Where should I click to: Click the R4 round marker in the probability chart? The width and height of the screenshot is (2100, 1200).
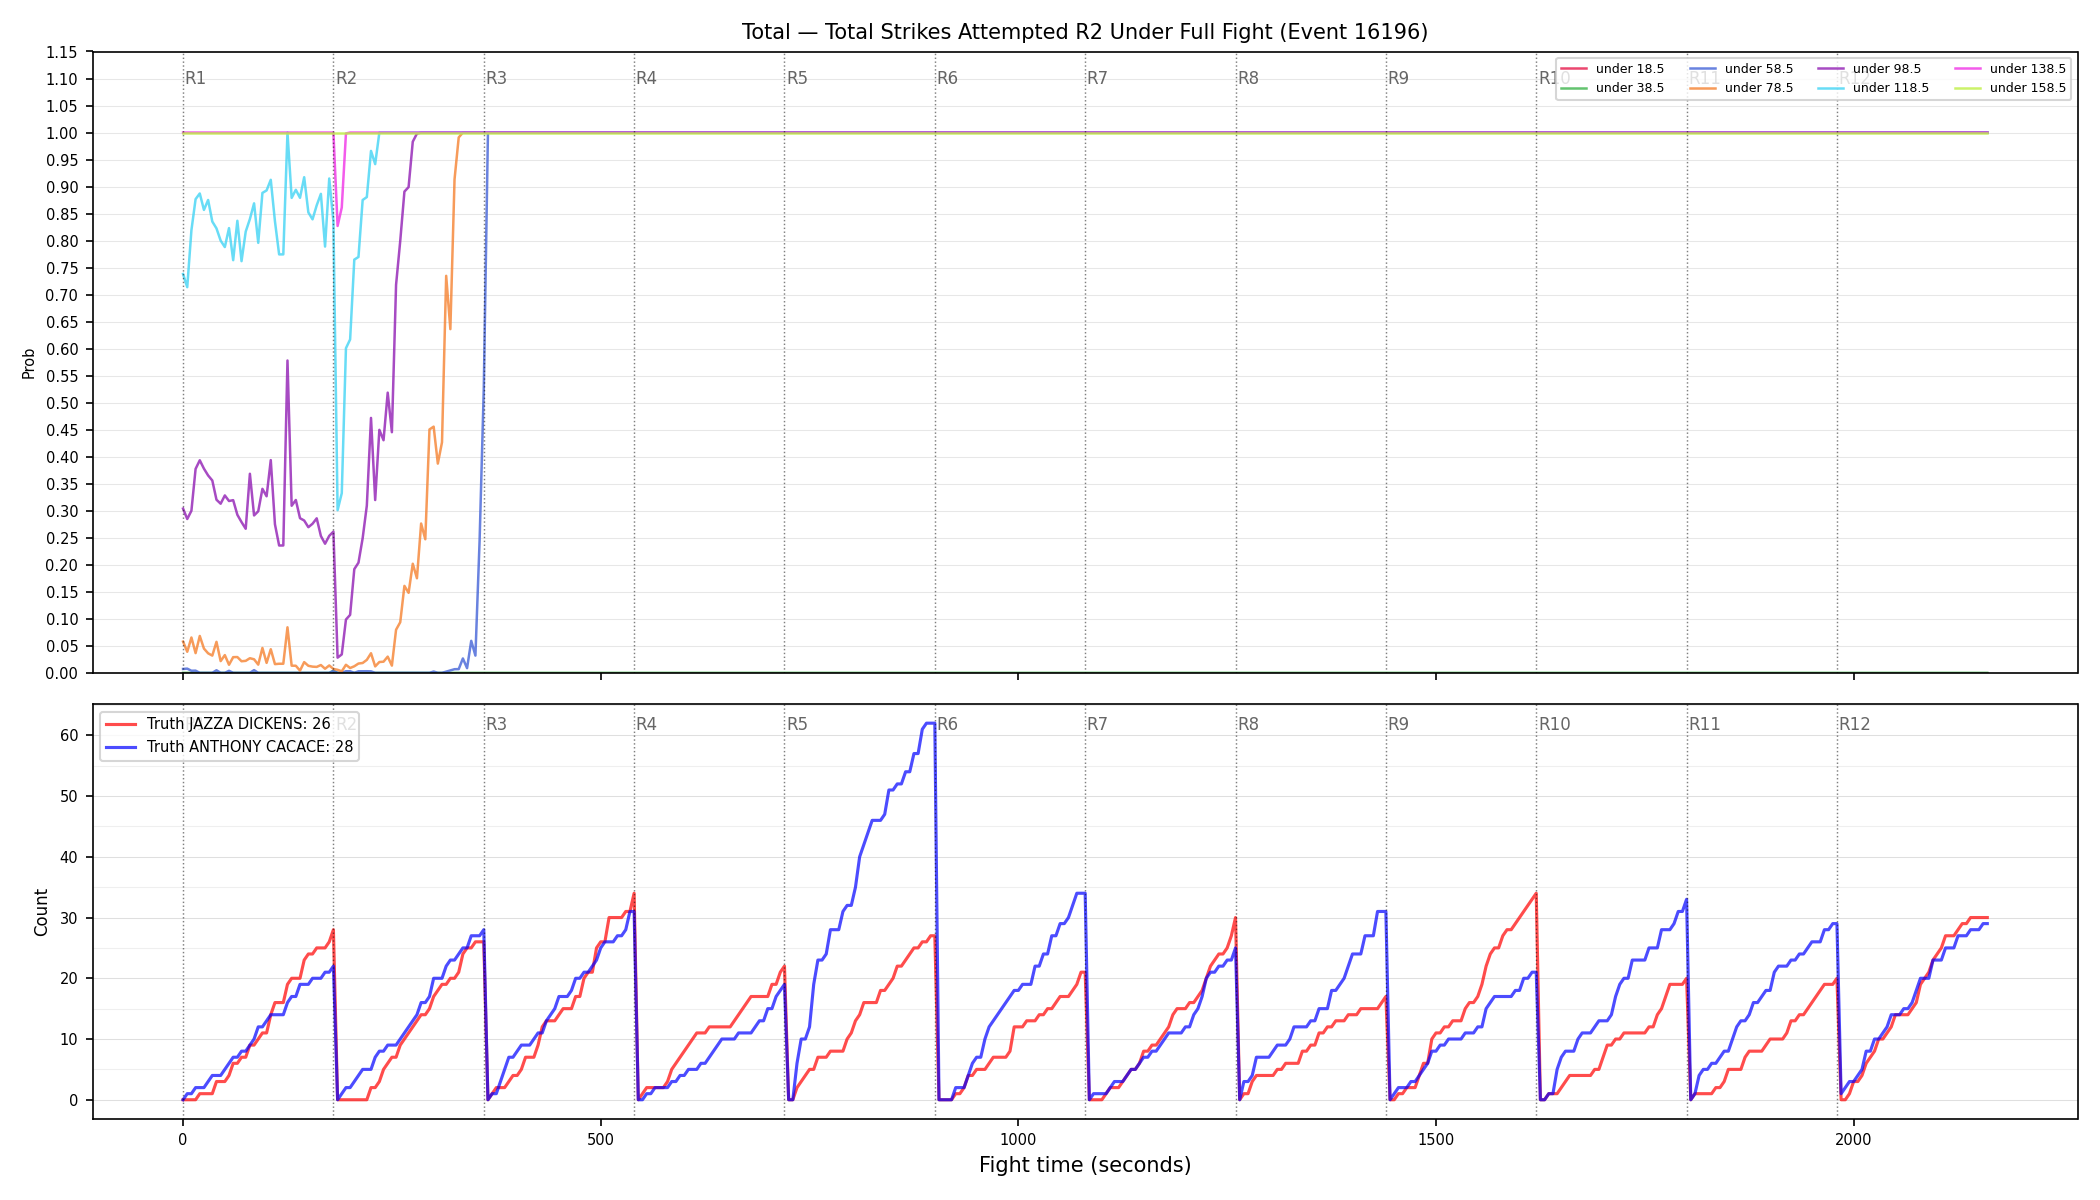point(647,78)
